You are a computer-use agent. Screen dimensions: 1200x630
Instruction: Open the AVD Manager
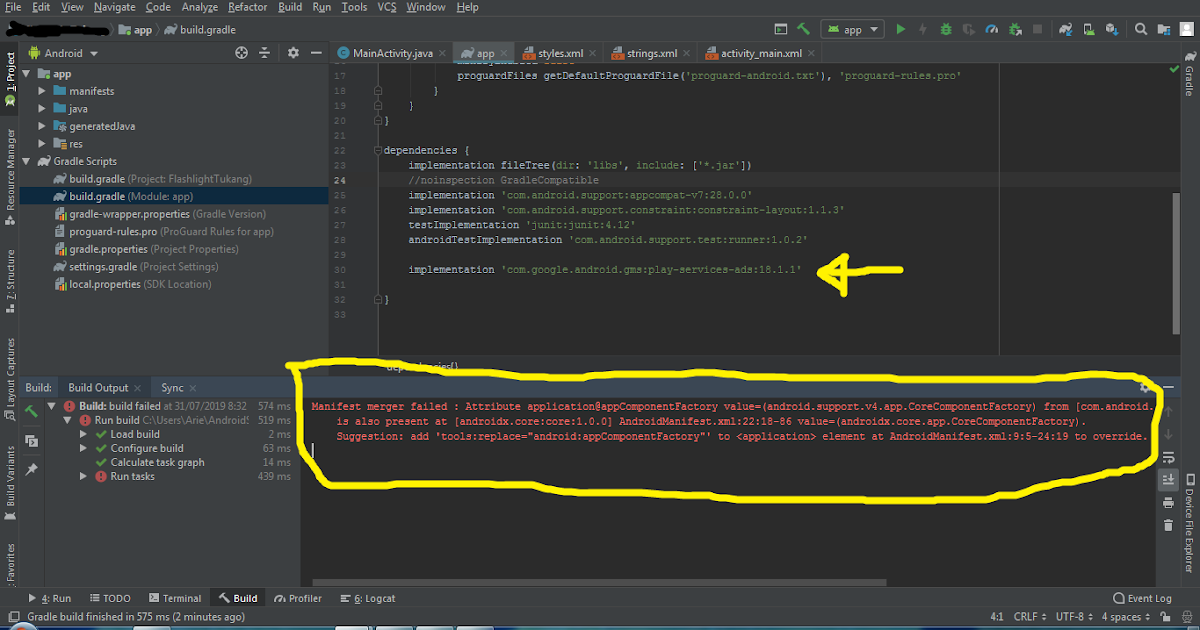click(1090, 29)
